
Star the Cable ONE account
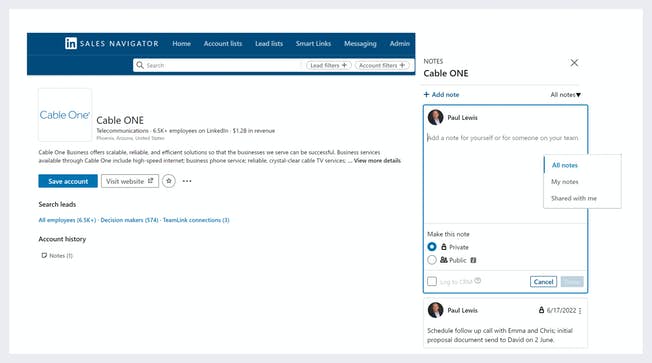tap(168, 181)
